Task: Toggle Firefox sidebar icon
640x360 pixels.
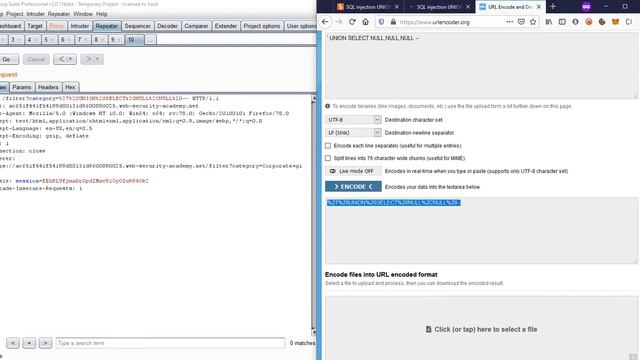Action: pos(562,22)
